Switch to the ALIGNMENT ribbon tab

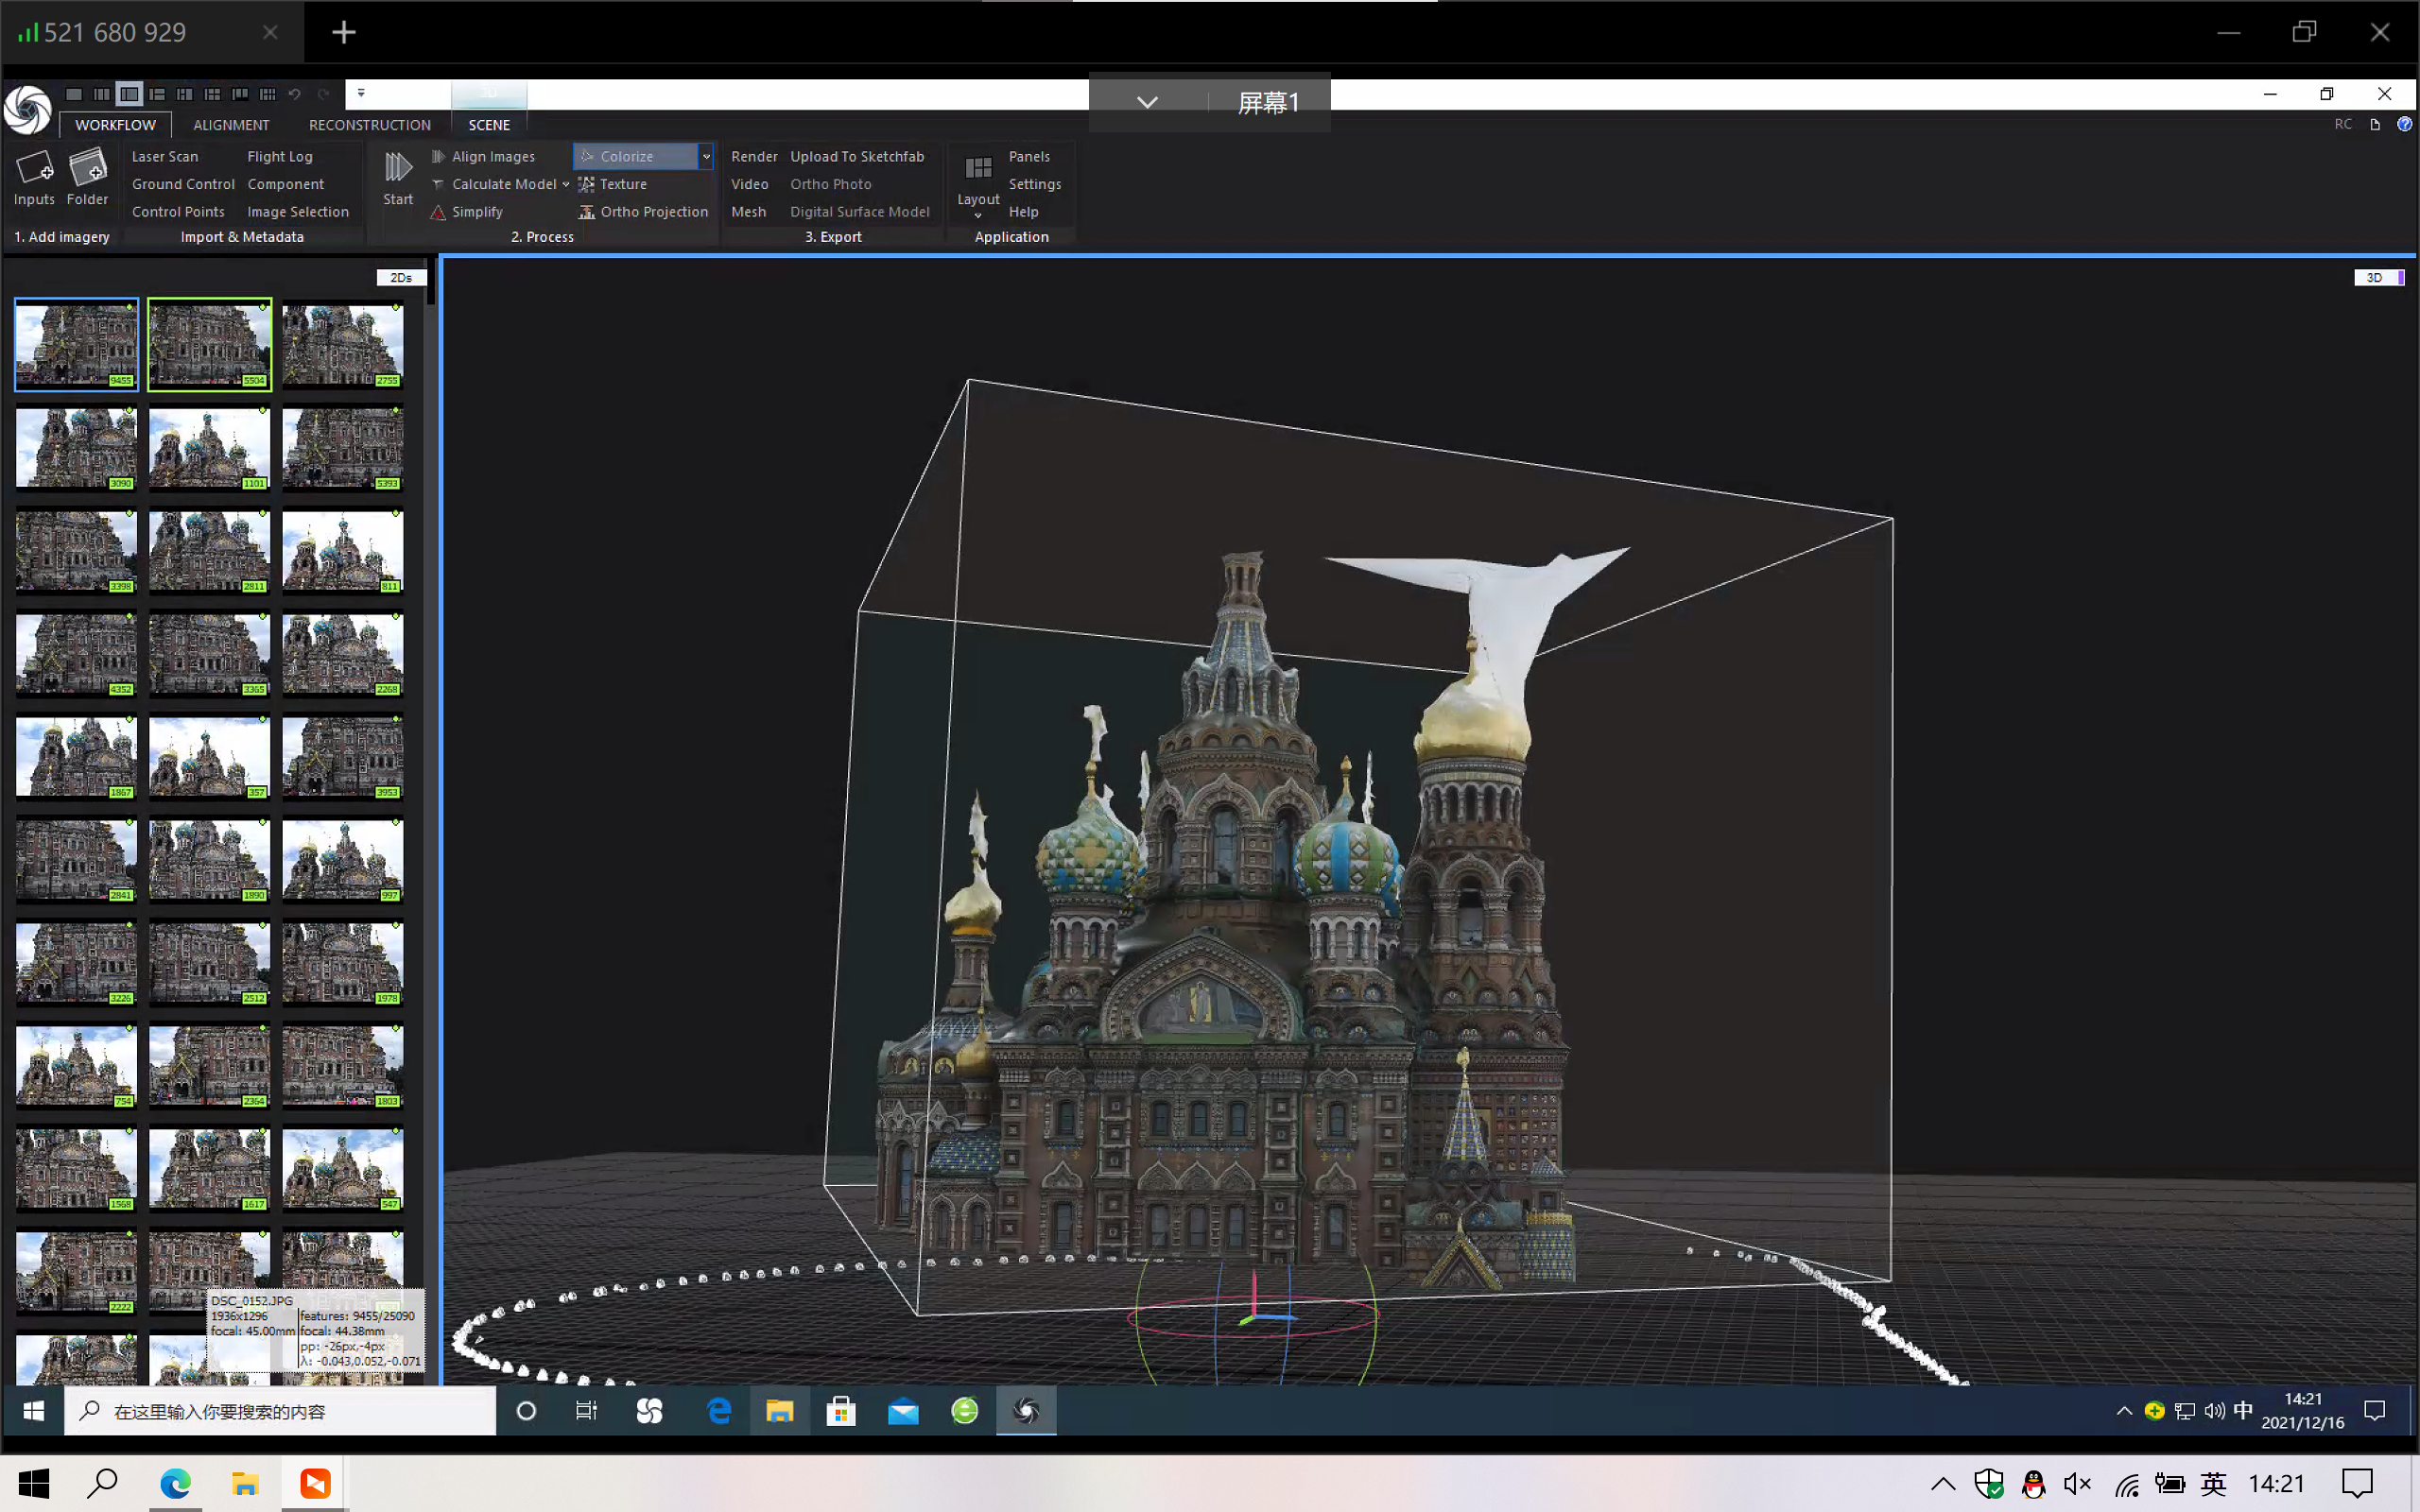pos(231,125)
